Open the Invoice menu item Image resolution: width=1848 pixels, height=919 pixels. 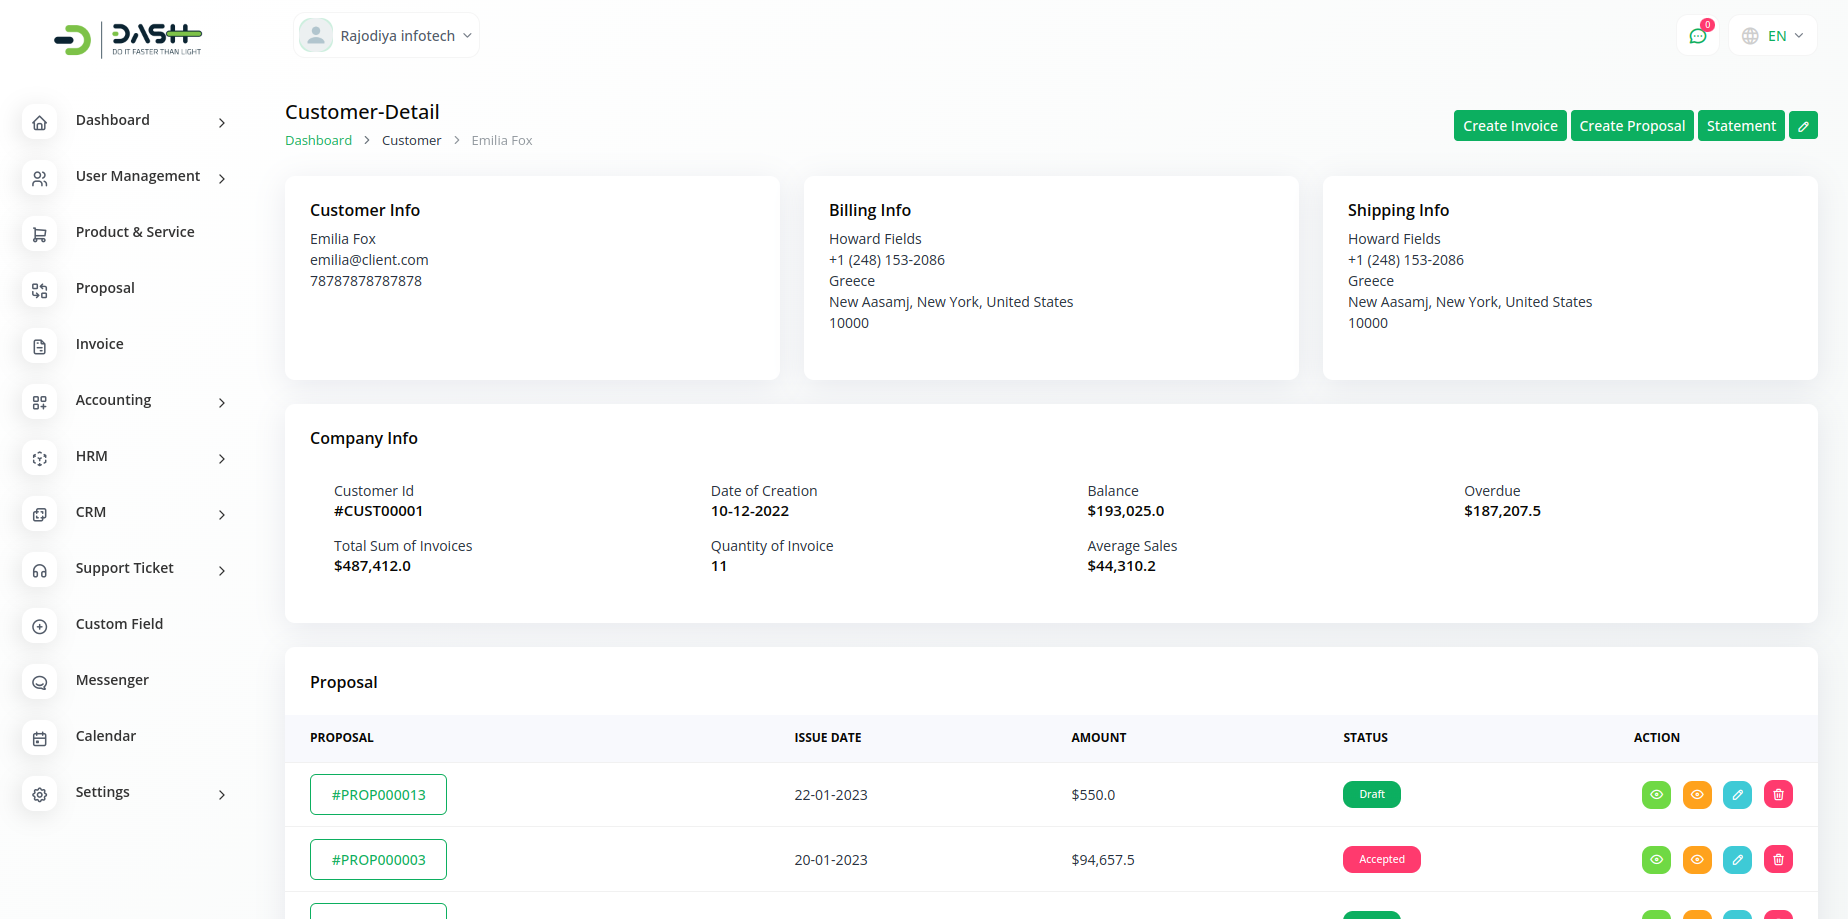tap(100, 344)
